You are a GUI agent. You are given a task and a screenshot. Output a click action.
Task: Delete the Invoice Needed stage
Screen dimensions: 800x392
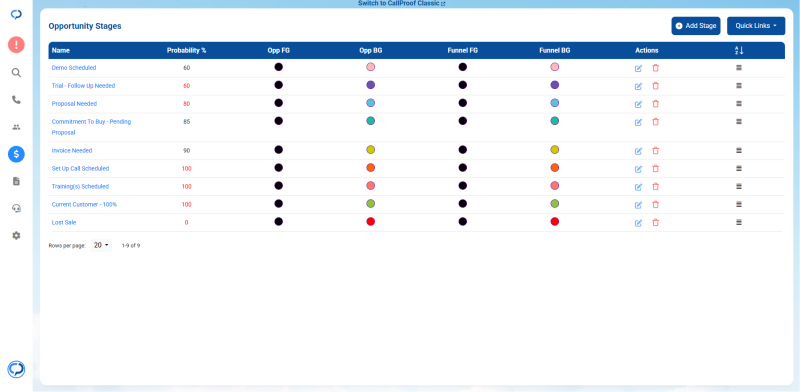[x=656, y=151]
